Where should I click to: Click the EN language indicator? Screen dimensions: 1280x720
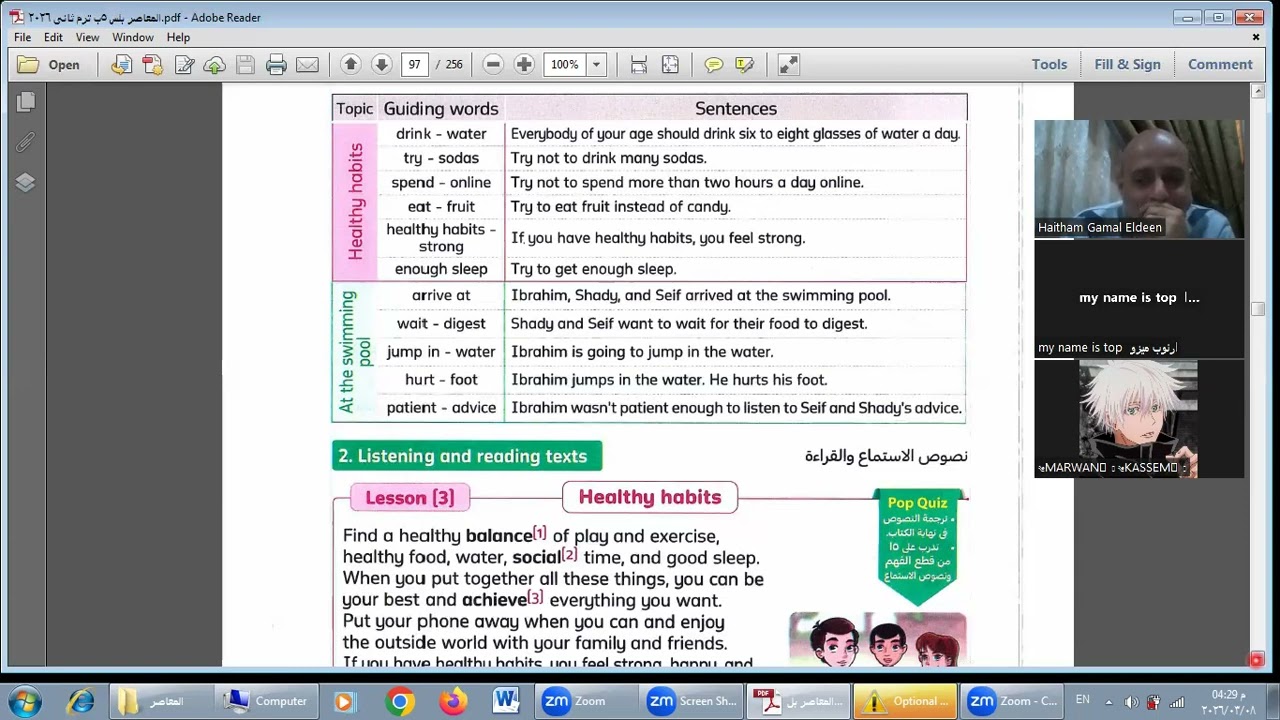(1082, 700)
